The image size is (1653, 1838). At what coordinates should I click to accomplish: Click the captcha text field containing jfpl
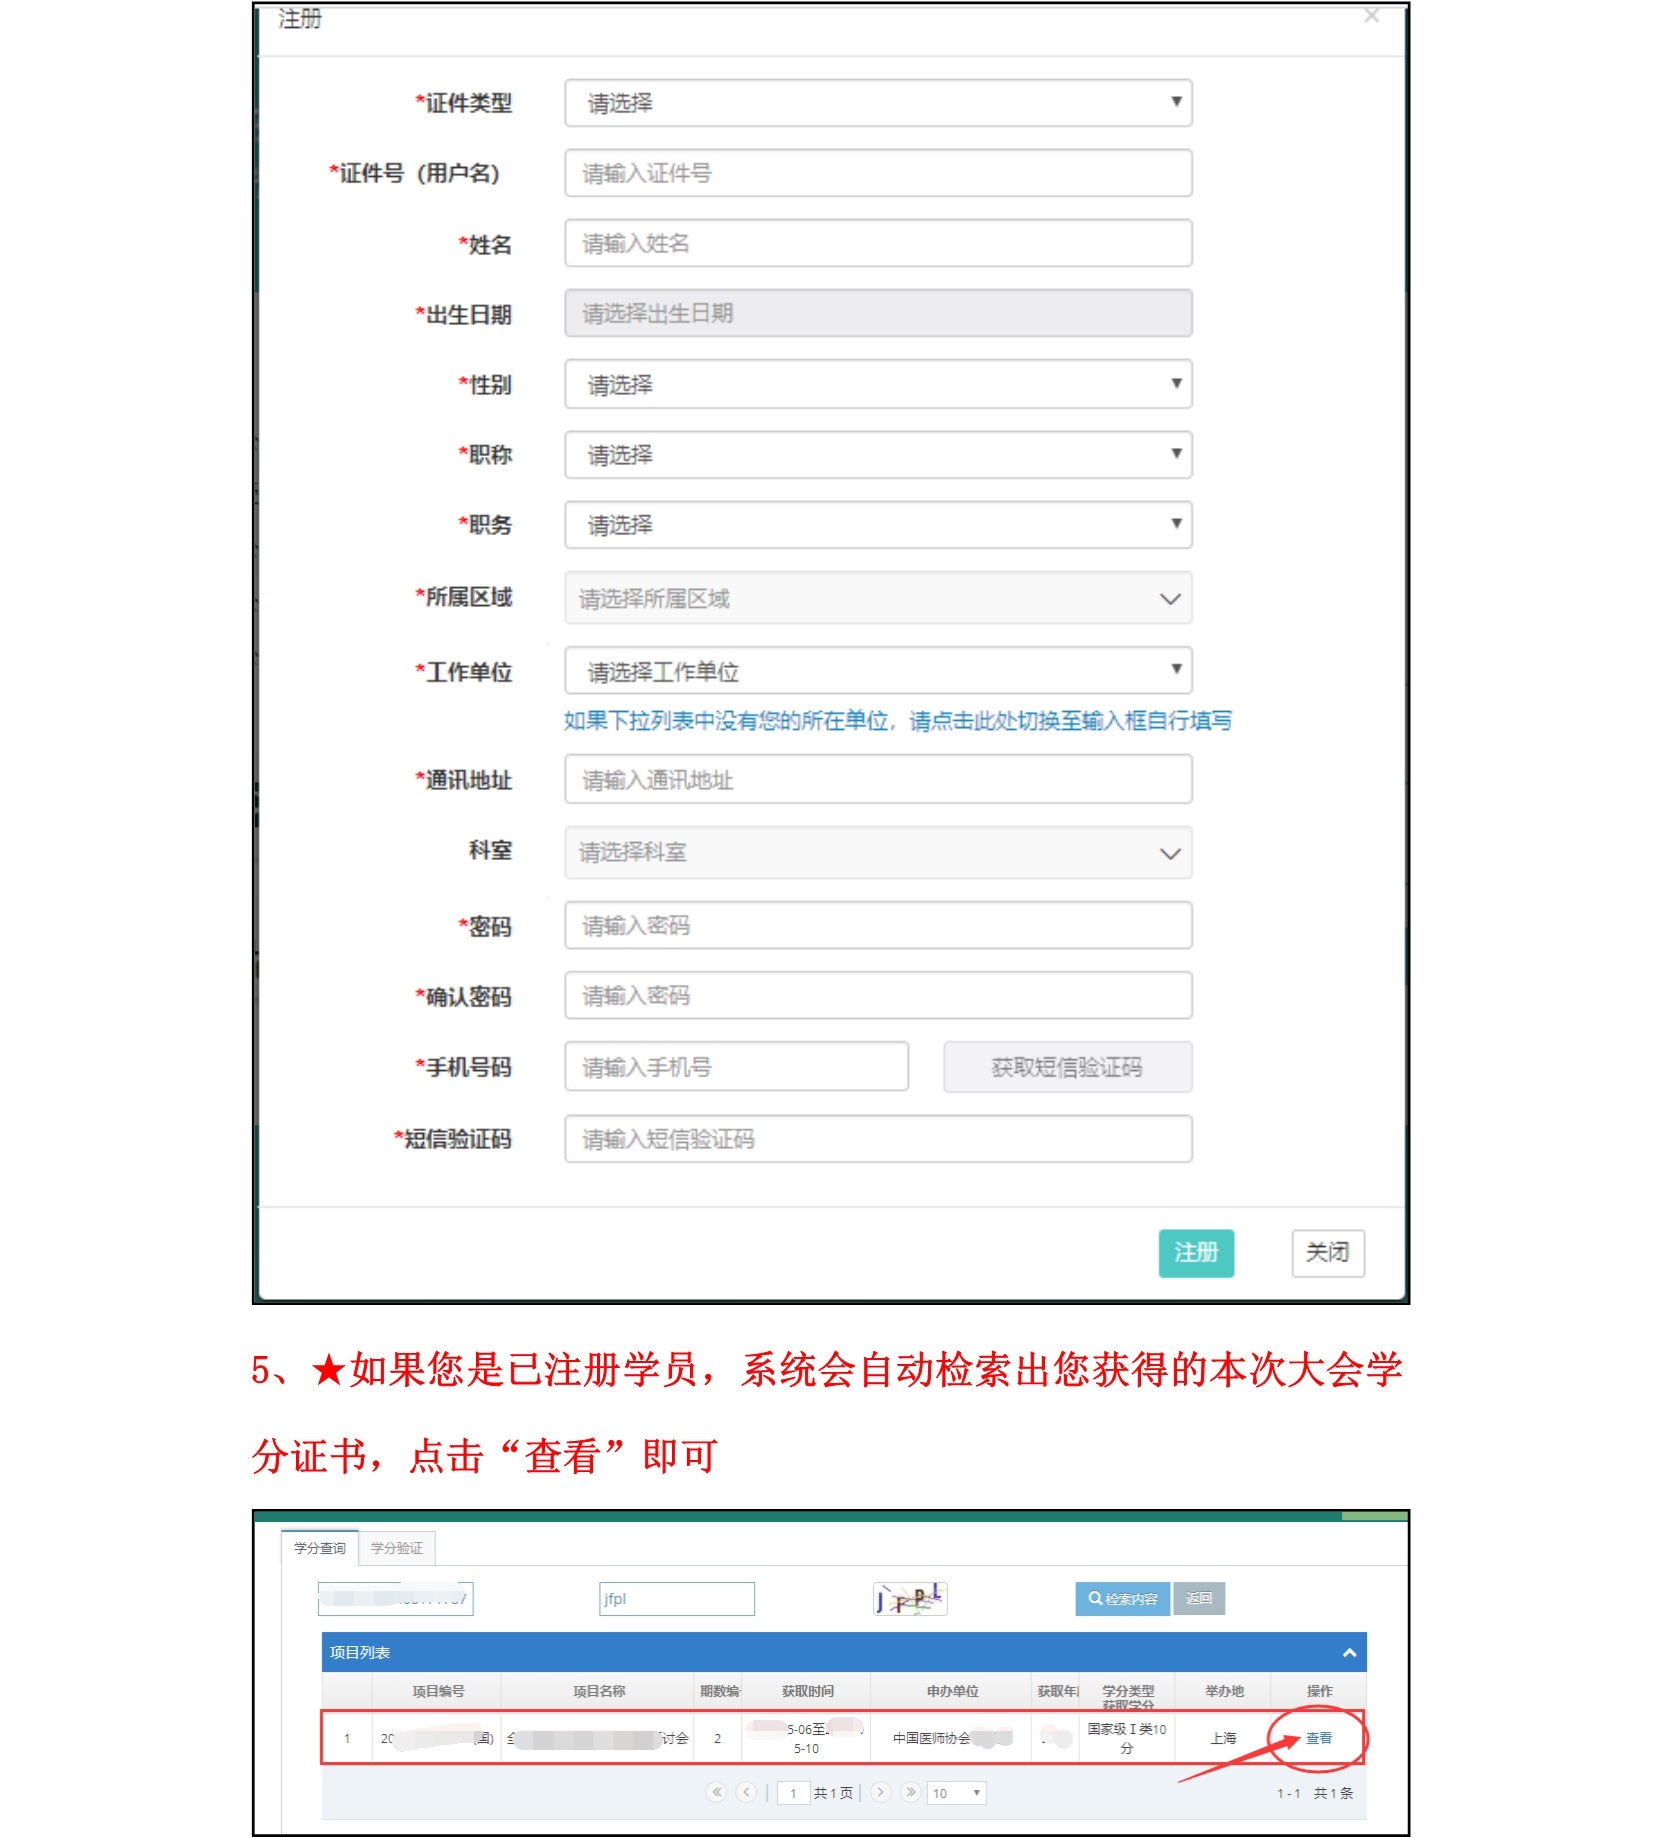click(x=677, y=1599)
